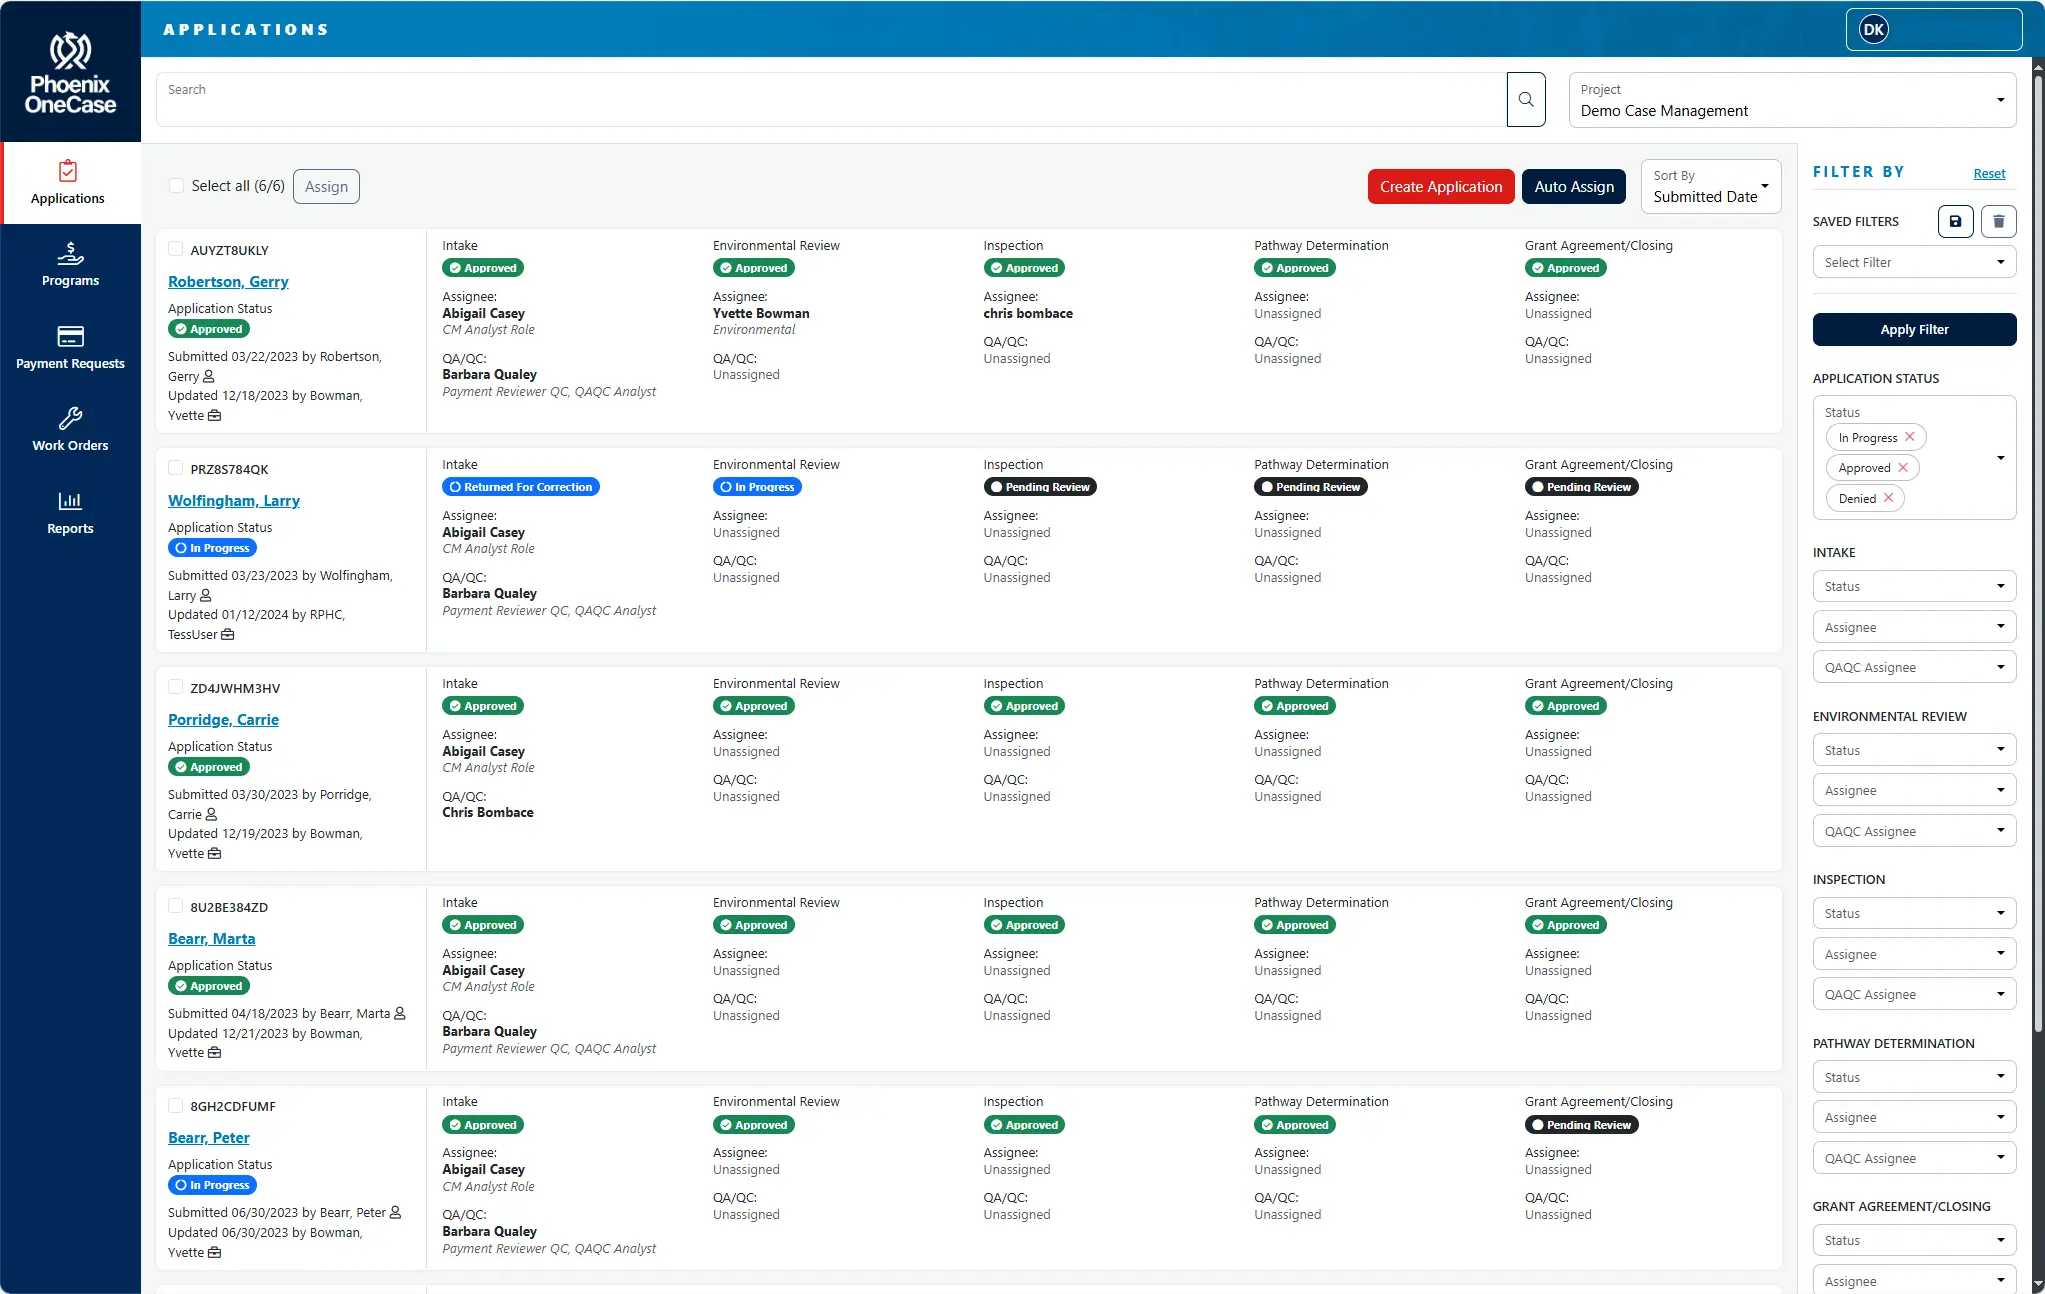Click the save filter icon
This screenshot has width=2045, height=1294.
(1955, 221)
